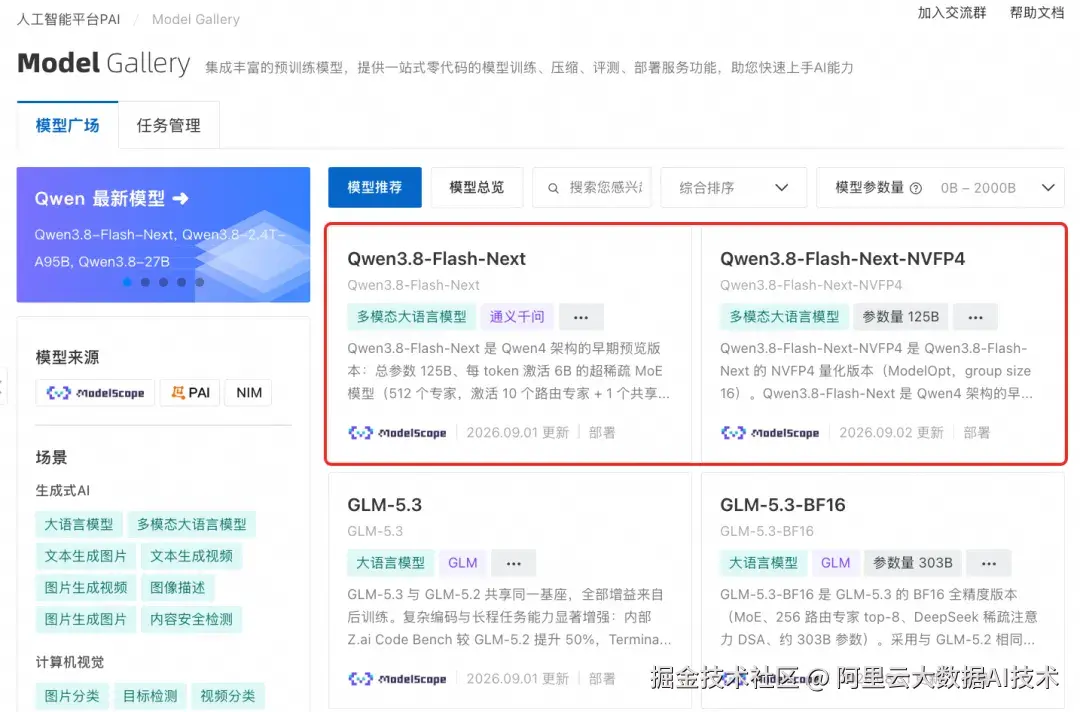Click the search magnifier icon
The width and height of the screenshot is (1080, 712).
(x=553, y=188)
